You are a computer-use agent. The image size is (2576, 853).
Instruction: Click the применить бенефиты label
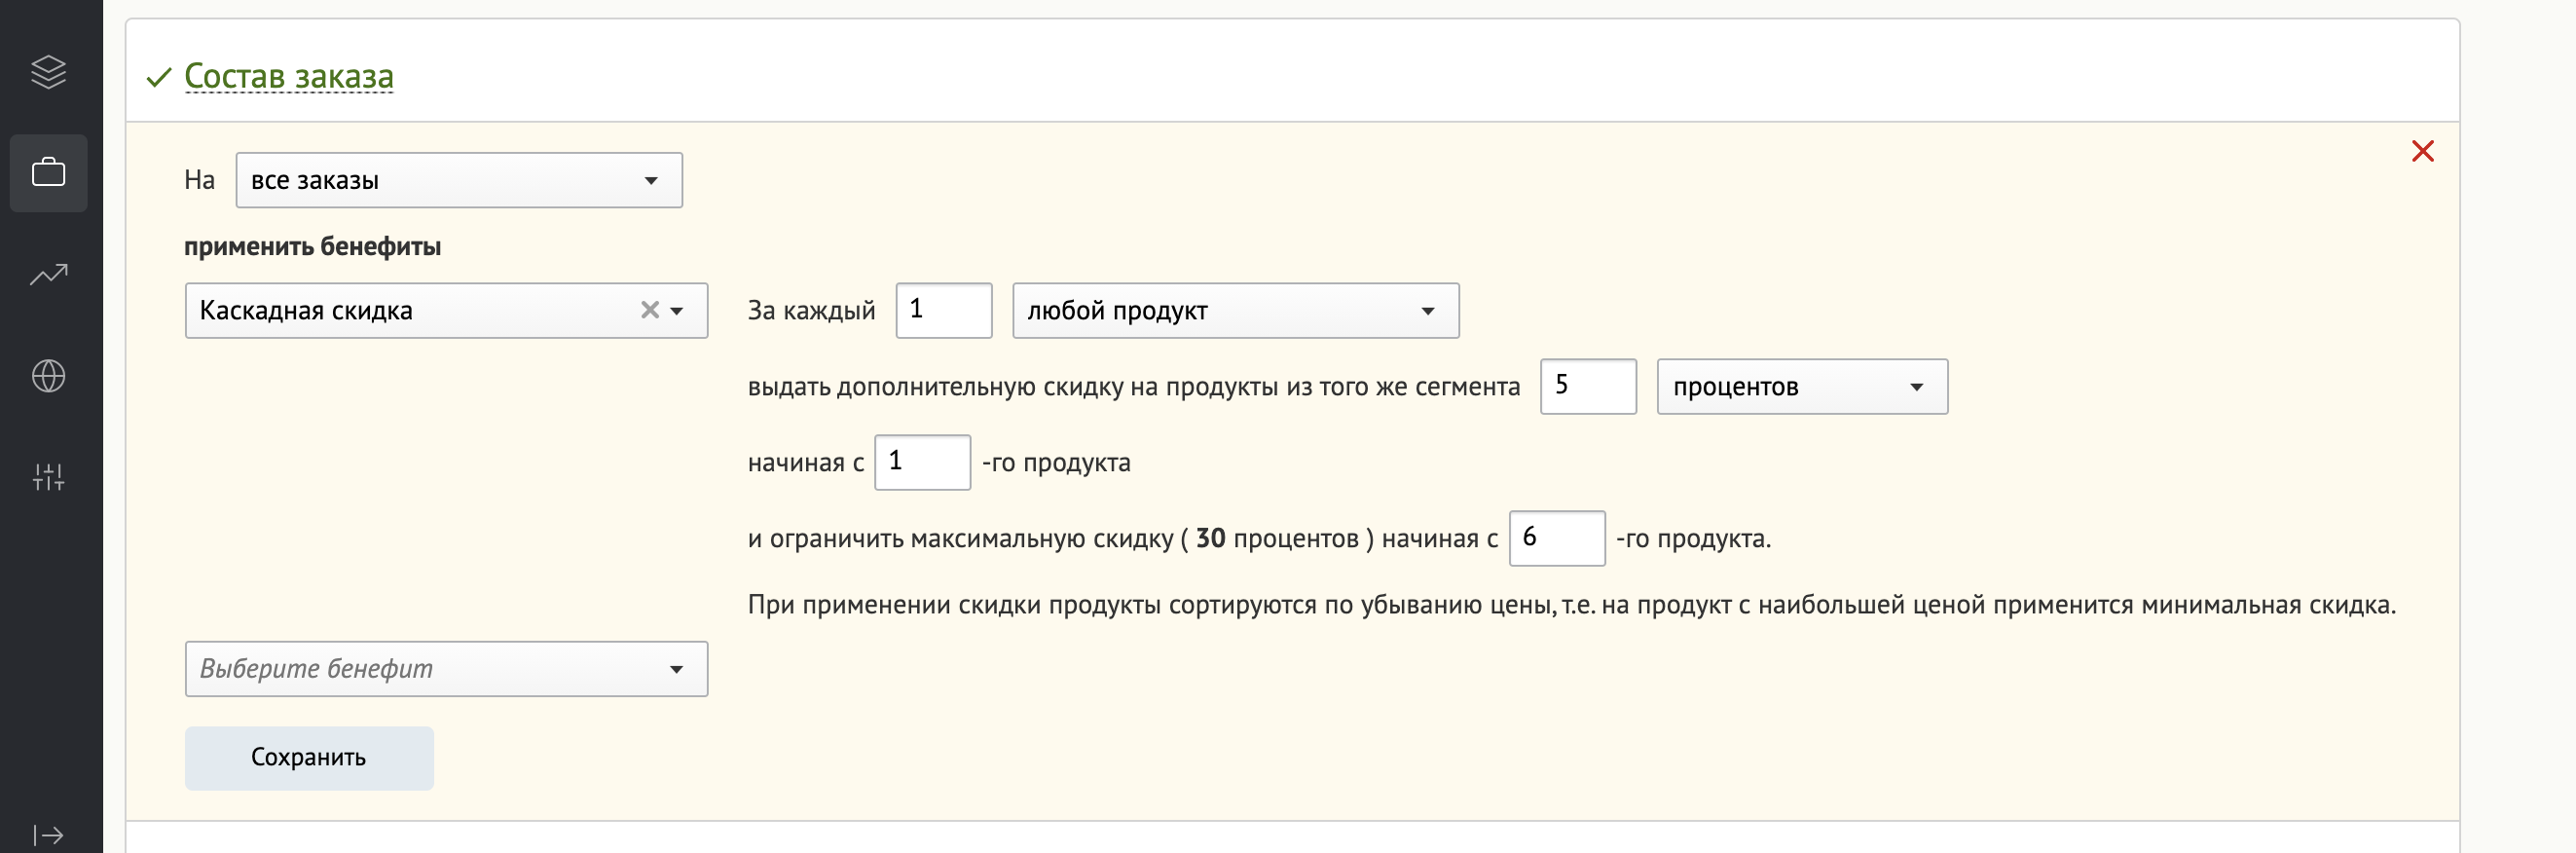pos(312,246)
